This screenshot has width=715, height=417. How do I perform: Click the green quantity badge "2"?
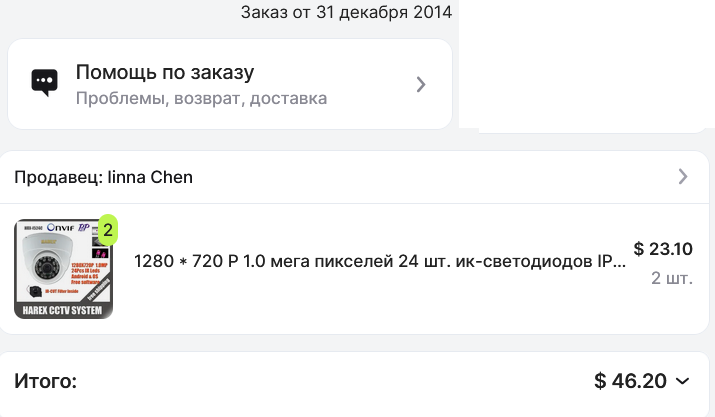coord(107,229)
